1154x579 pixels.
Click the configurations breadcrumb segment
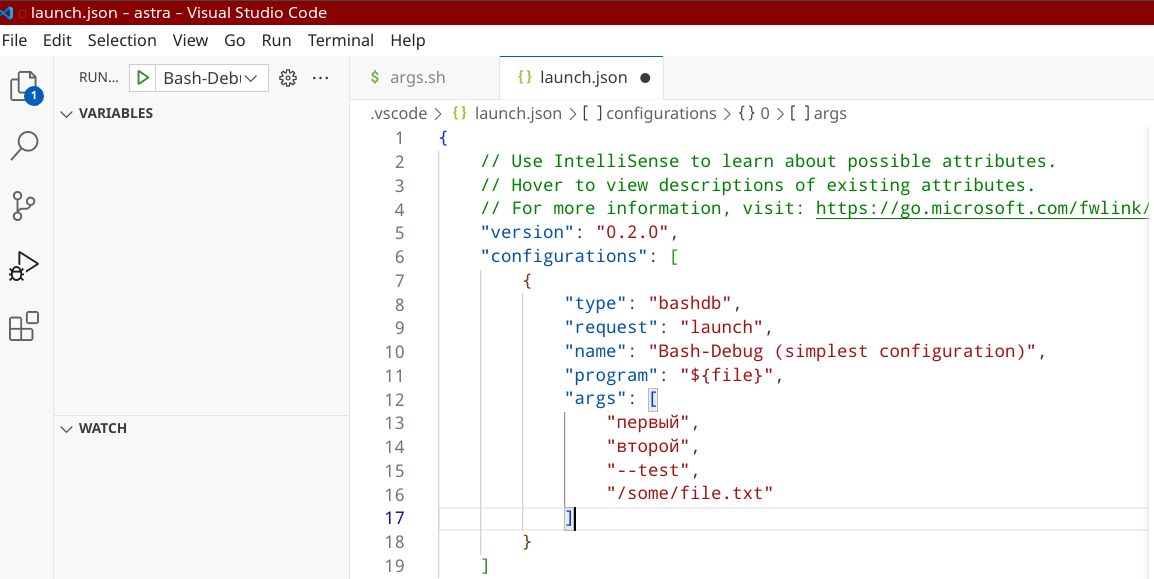pyautogui.click(x=649, y=114)
